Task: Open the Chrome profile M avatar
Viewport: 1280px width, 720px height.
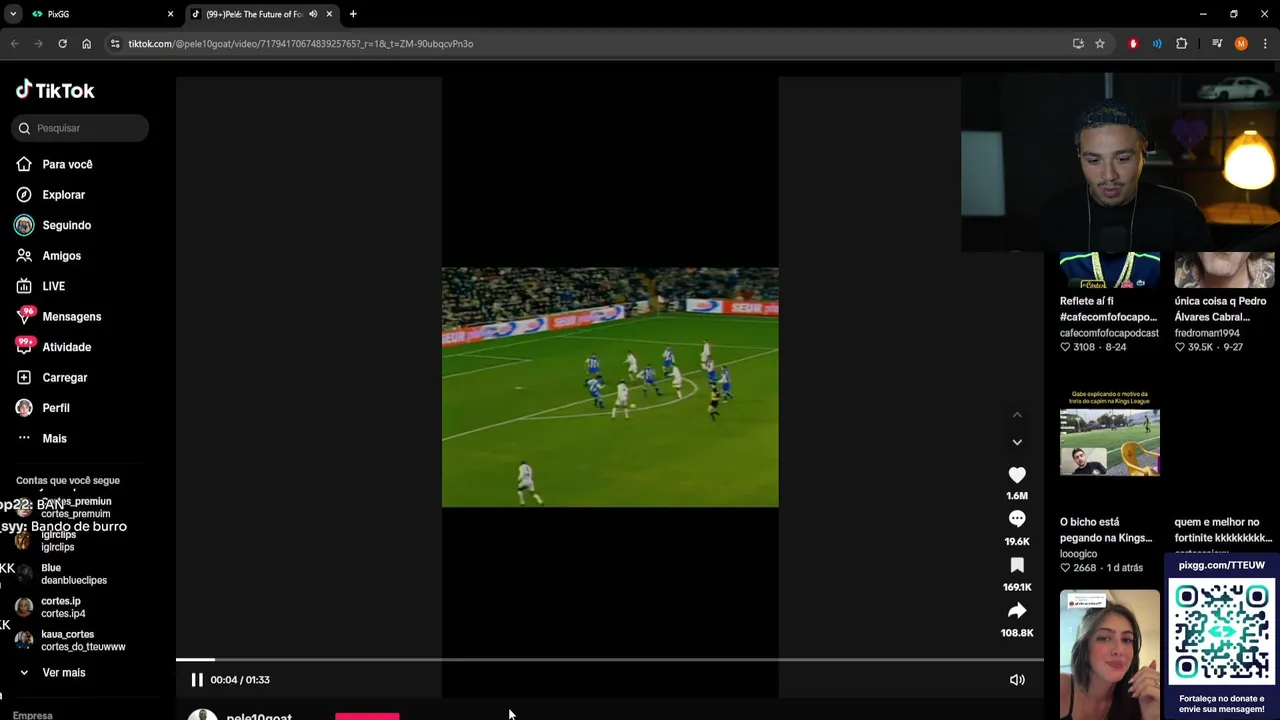Action: tap(1241, 44)
